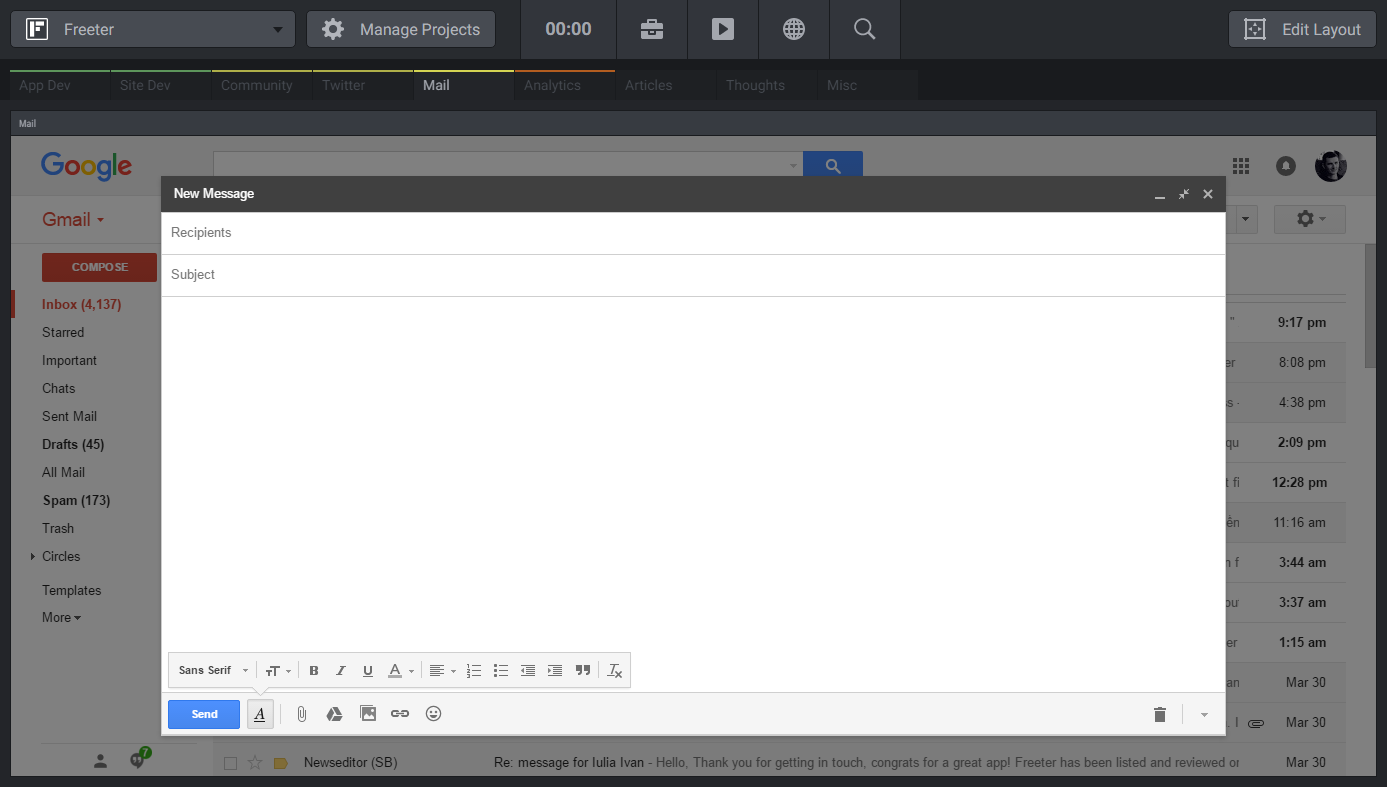Open more compose options arrow
Image resolution: width=1387 pixels, height=787 pixels.
click(1204, 714)
